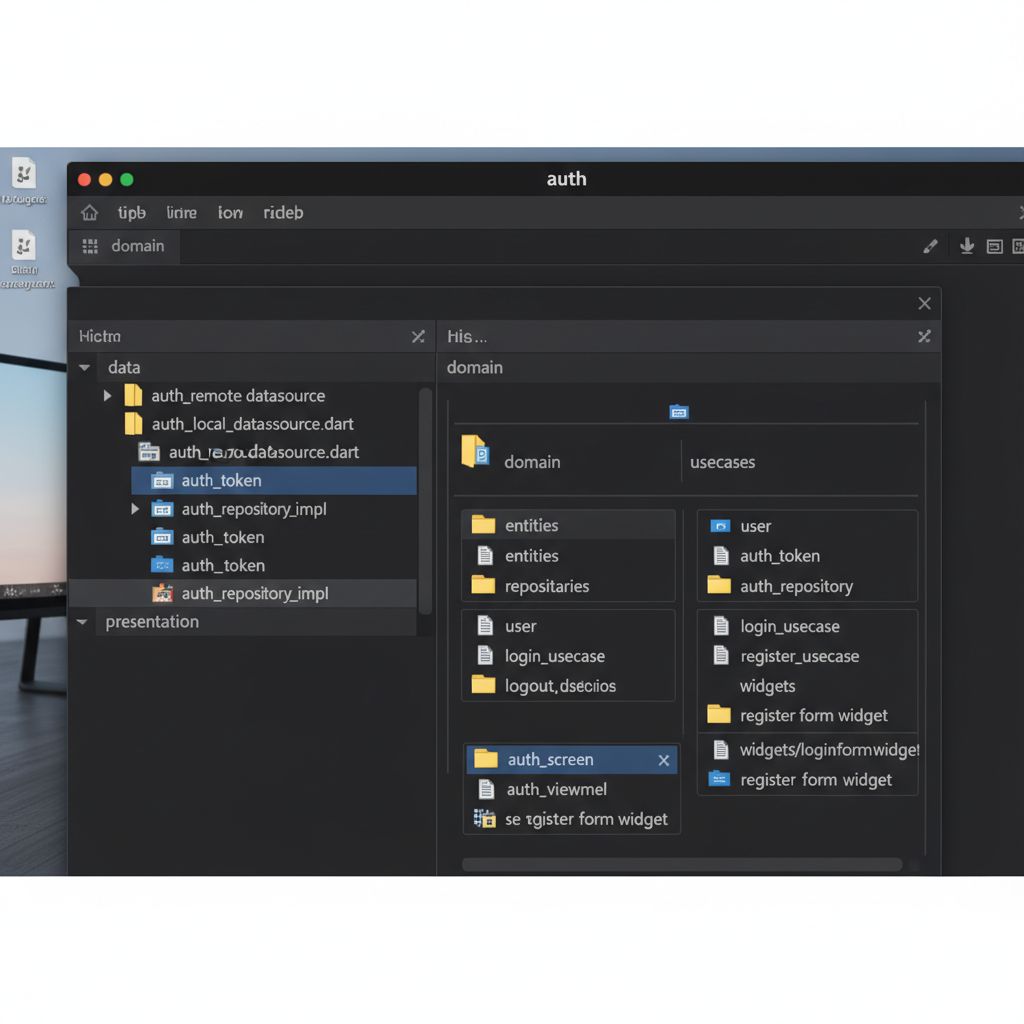Select auth_token in the right column
Image resolution: width=1024 pixels, height=1024 pixels.
pos(808,556)
